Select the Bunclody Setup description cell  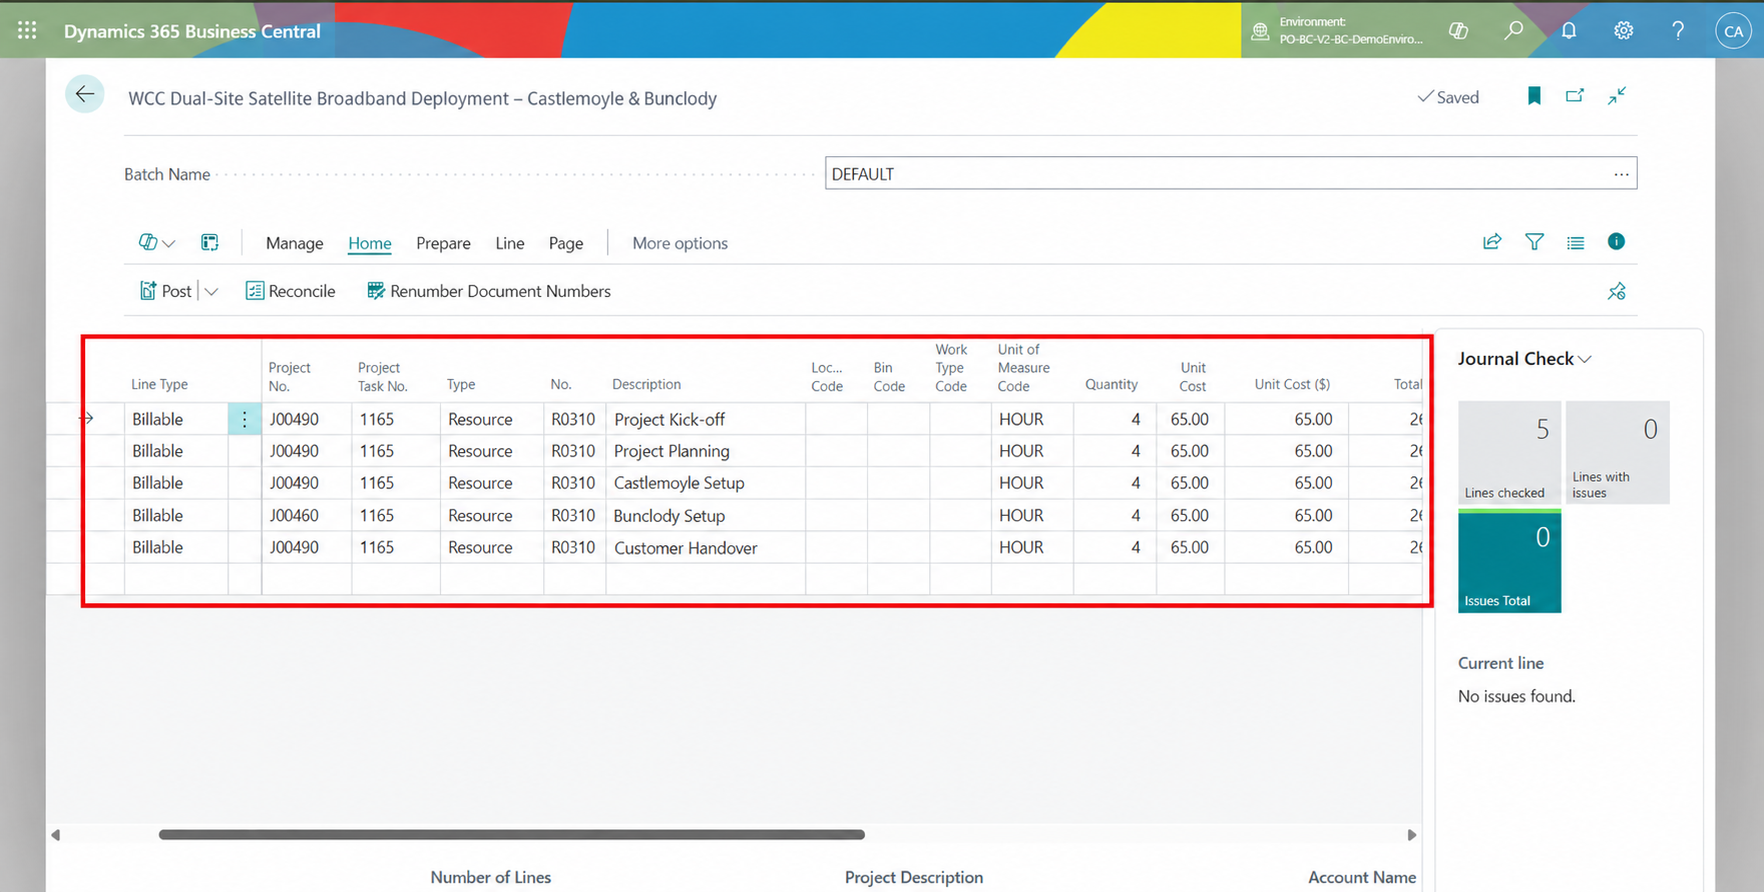(x=705, y=515)
